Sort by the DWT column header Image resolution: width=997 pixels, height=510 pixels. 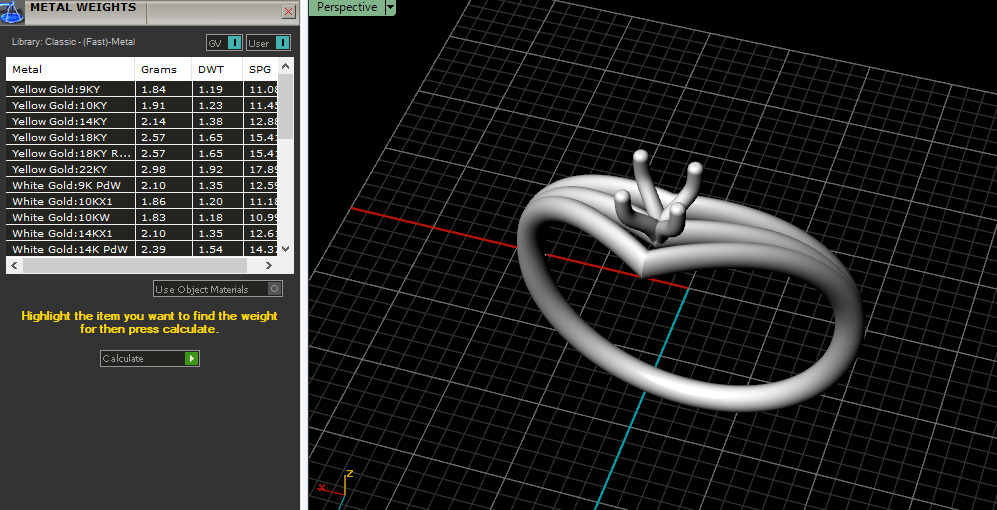(217, 69)
